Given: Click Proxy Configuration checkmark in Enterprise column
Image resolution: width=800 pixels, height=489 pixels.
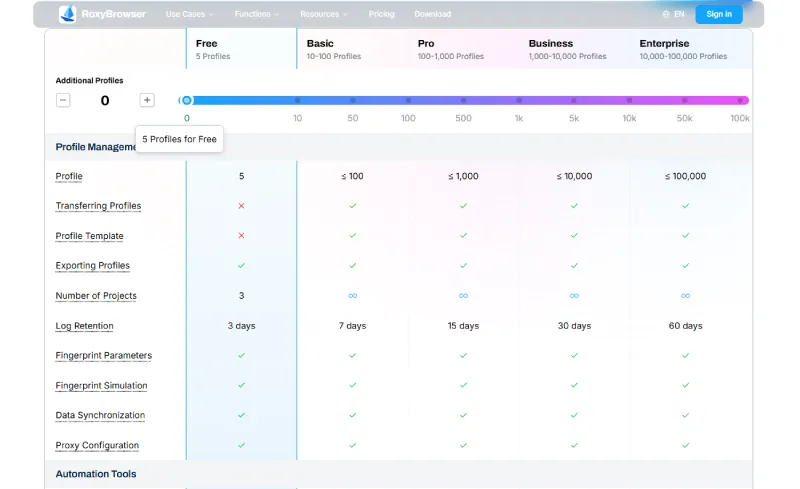Looking at the screenshot, I should point(686,445).
